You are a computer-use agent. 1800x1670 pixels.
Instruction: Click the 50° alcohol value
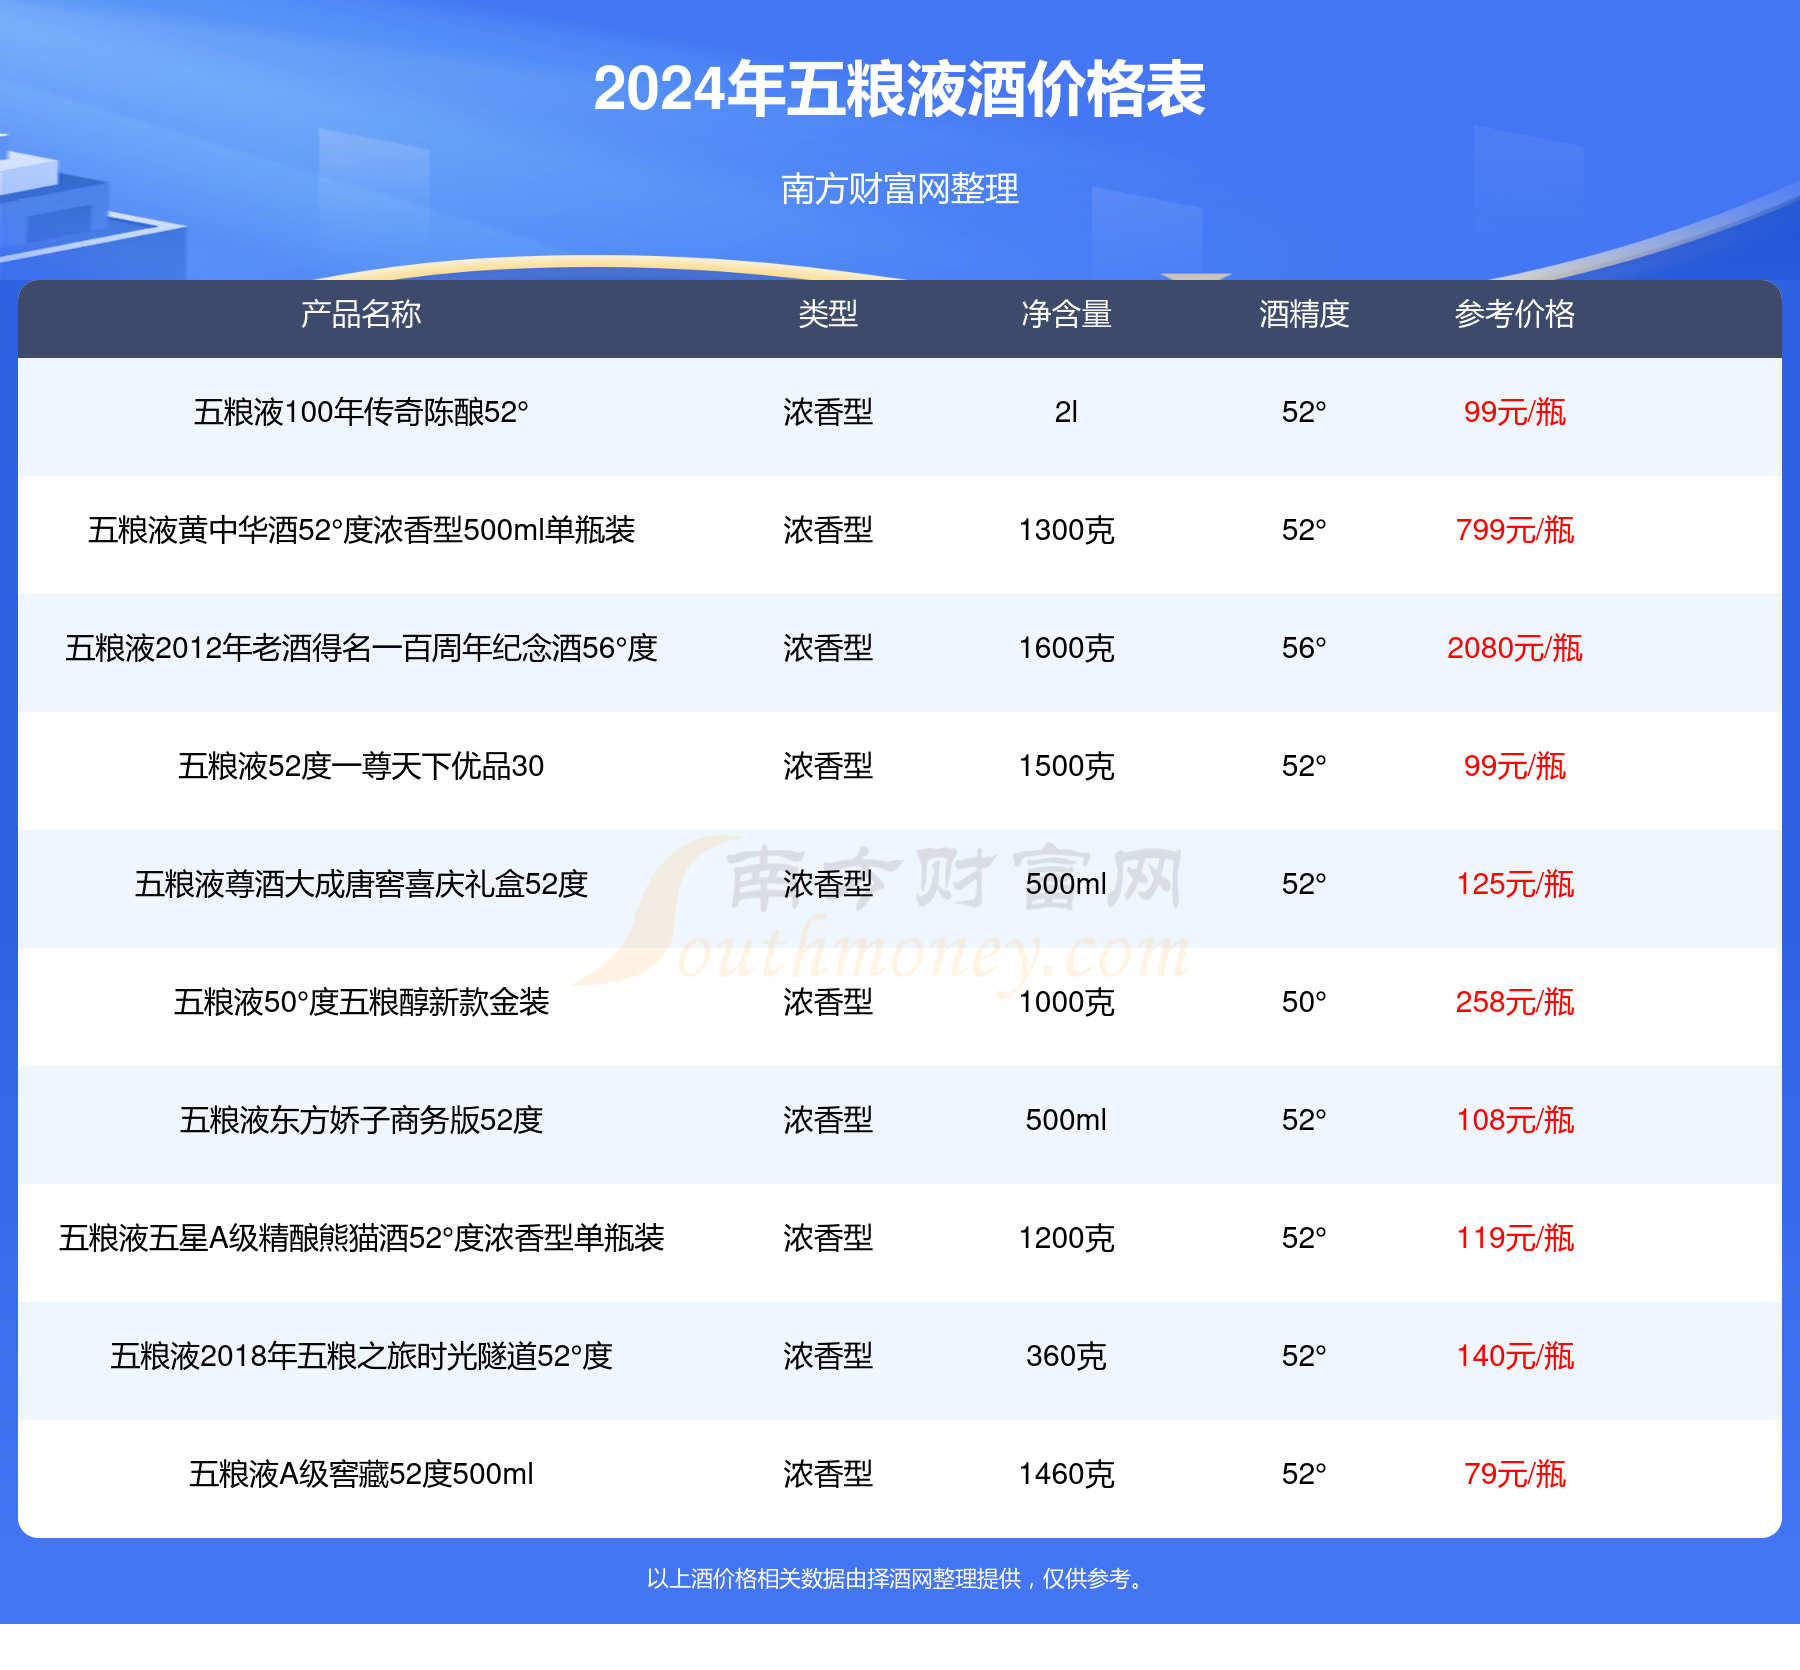tap(1304, 1002)
